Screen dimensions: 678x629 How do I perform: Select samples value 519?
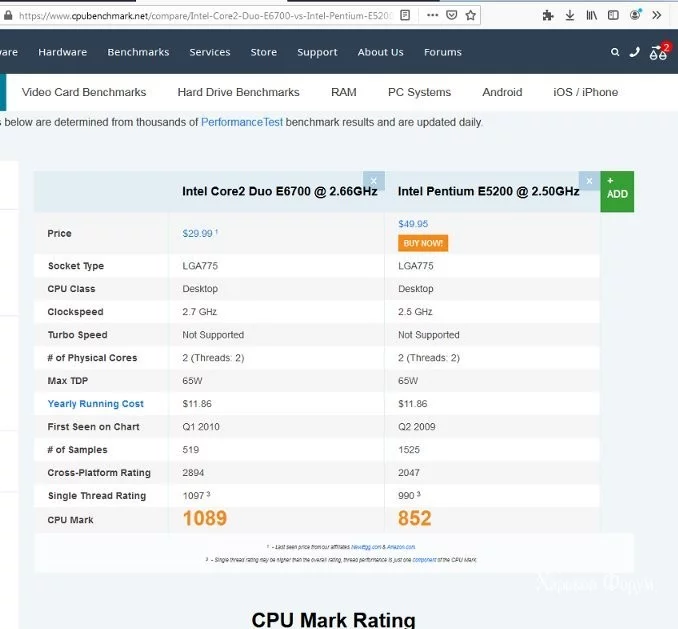pos(191,450)
